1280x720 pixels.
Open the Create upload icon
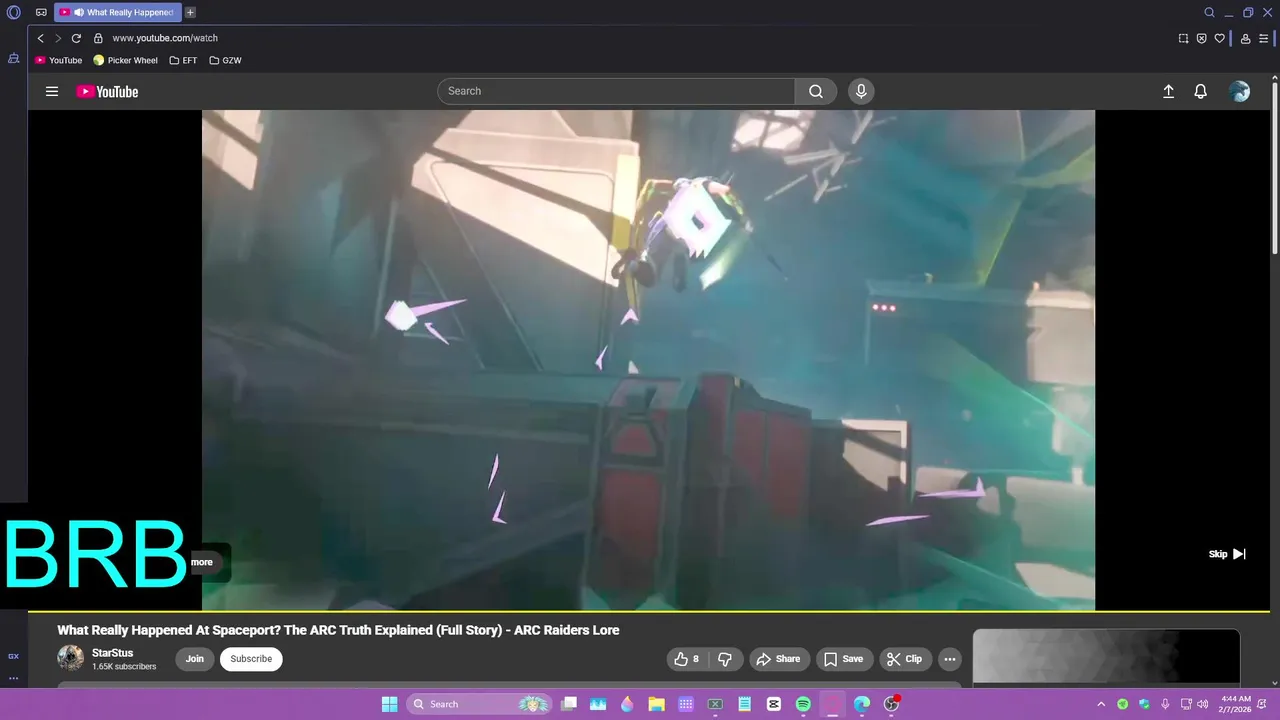pos(1168,91)
